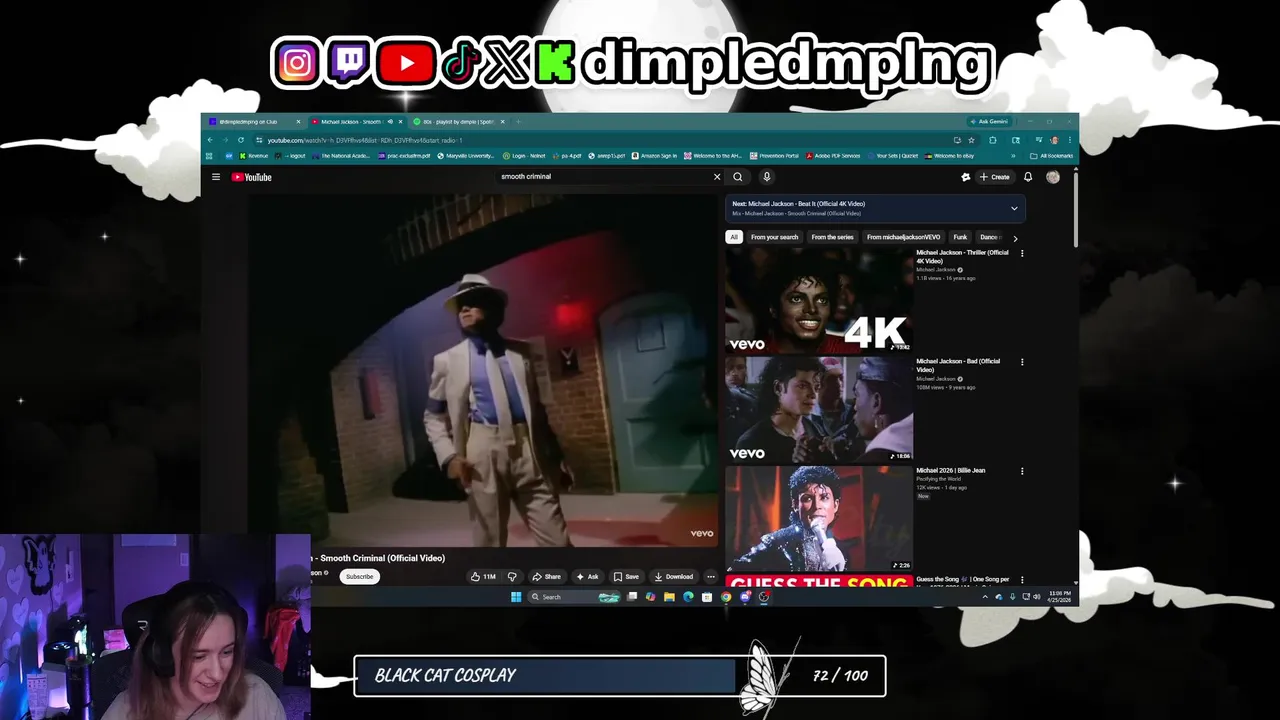Open the YouTube hamburger guide menu
This screenshot has width=1280, height=720.
tap(215, 177)
